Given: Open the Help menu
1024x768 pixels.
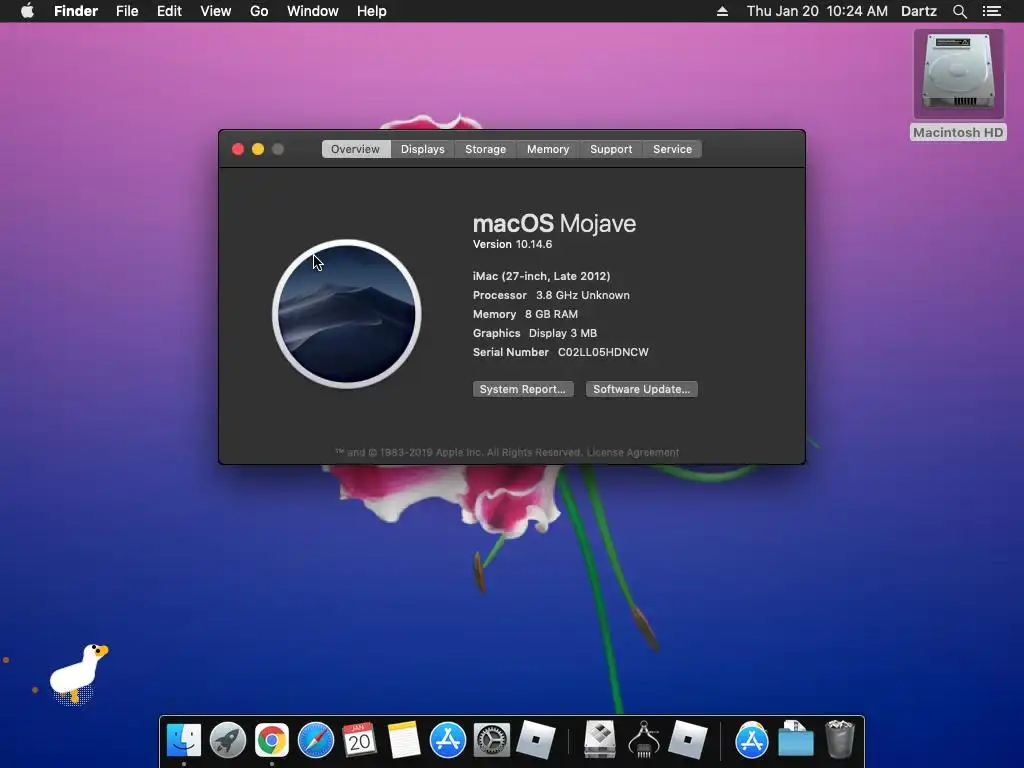Looking at the screenshot, I should tap(372, 11).
